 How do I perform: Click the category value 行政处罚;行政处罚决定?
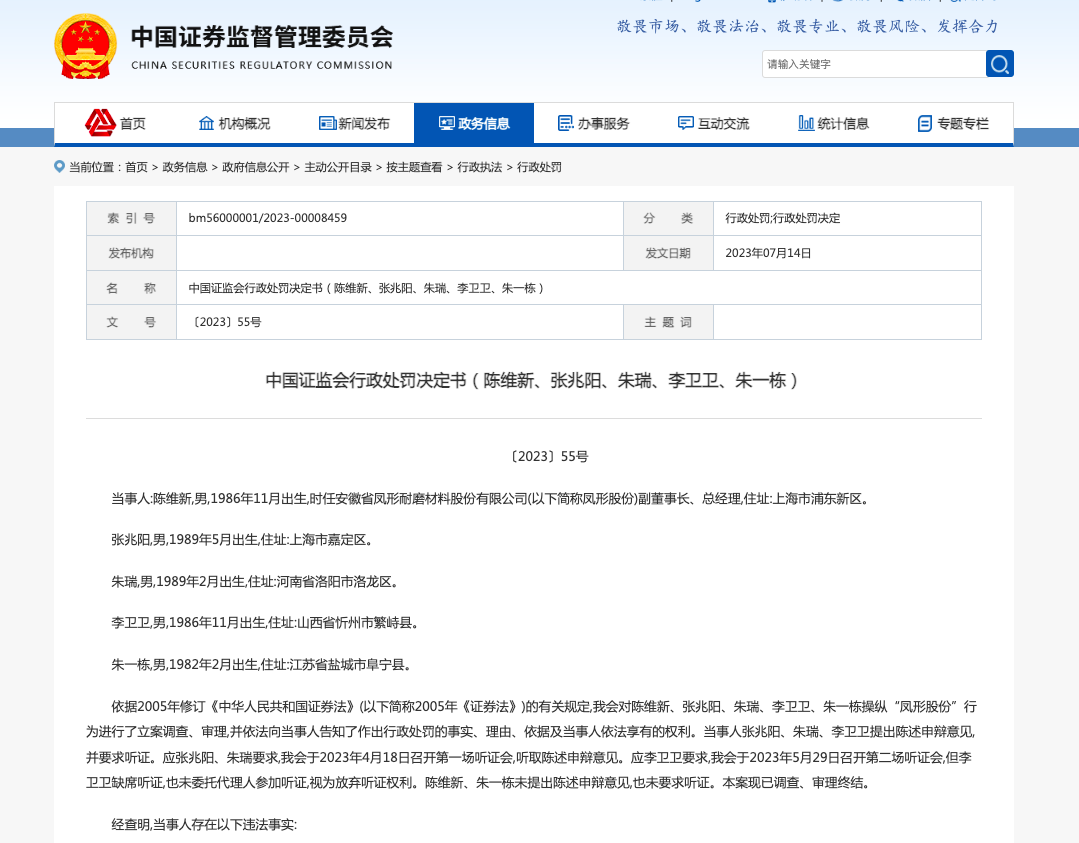coord(782,218)
